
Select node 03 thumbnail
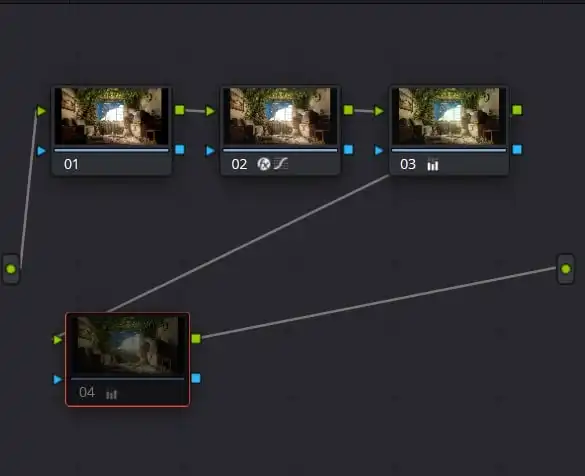point(449,116)
